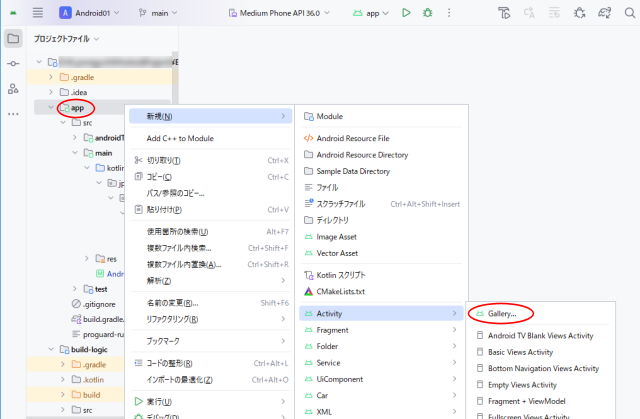Expand the .gradle folder at top of tree

pos(51,76)
